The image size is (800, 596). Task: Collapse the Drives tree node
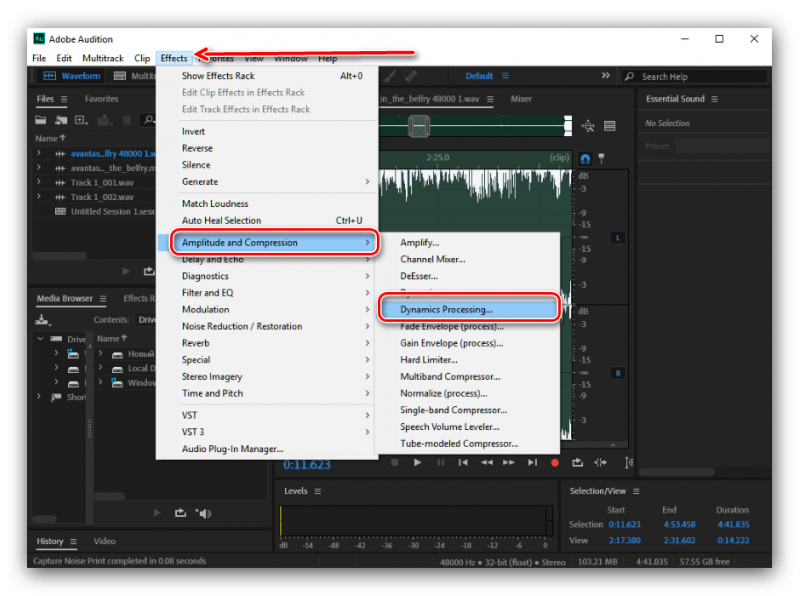pos(40,338)
